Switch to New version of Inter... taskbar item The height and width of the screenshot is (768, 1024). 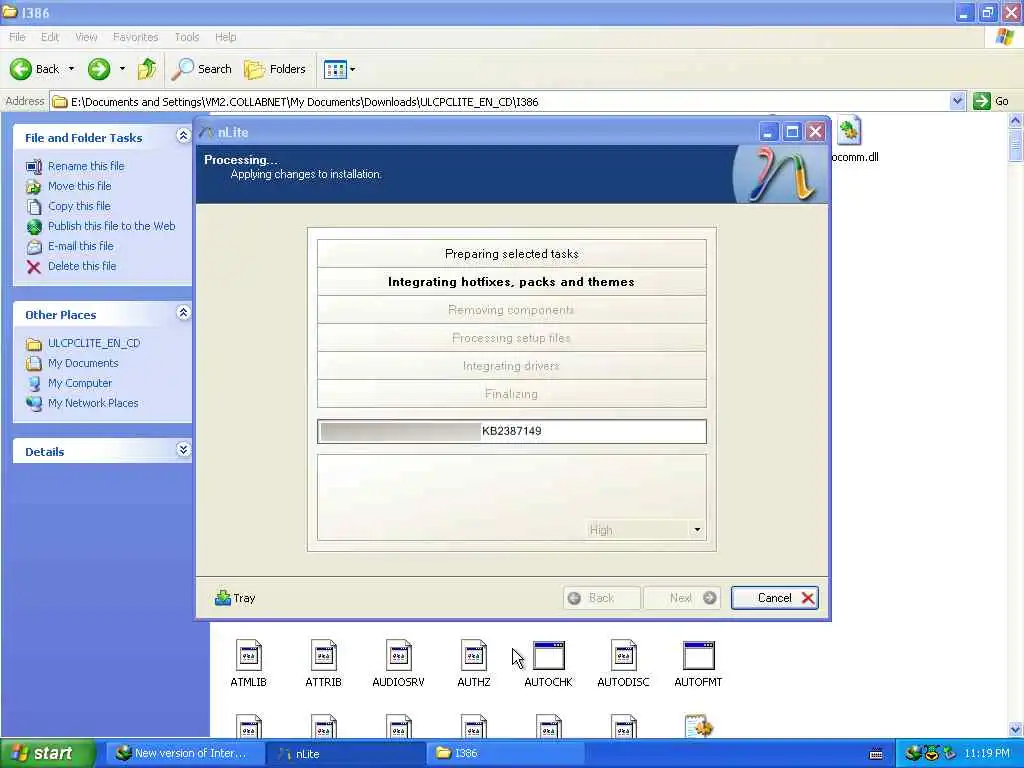(184, 753)
